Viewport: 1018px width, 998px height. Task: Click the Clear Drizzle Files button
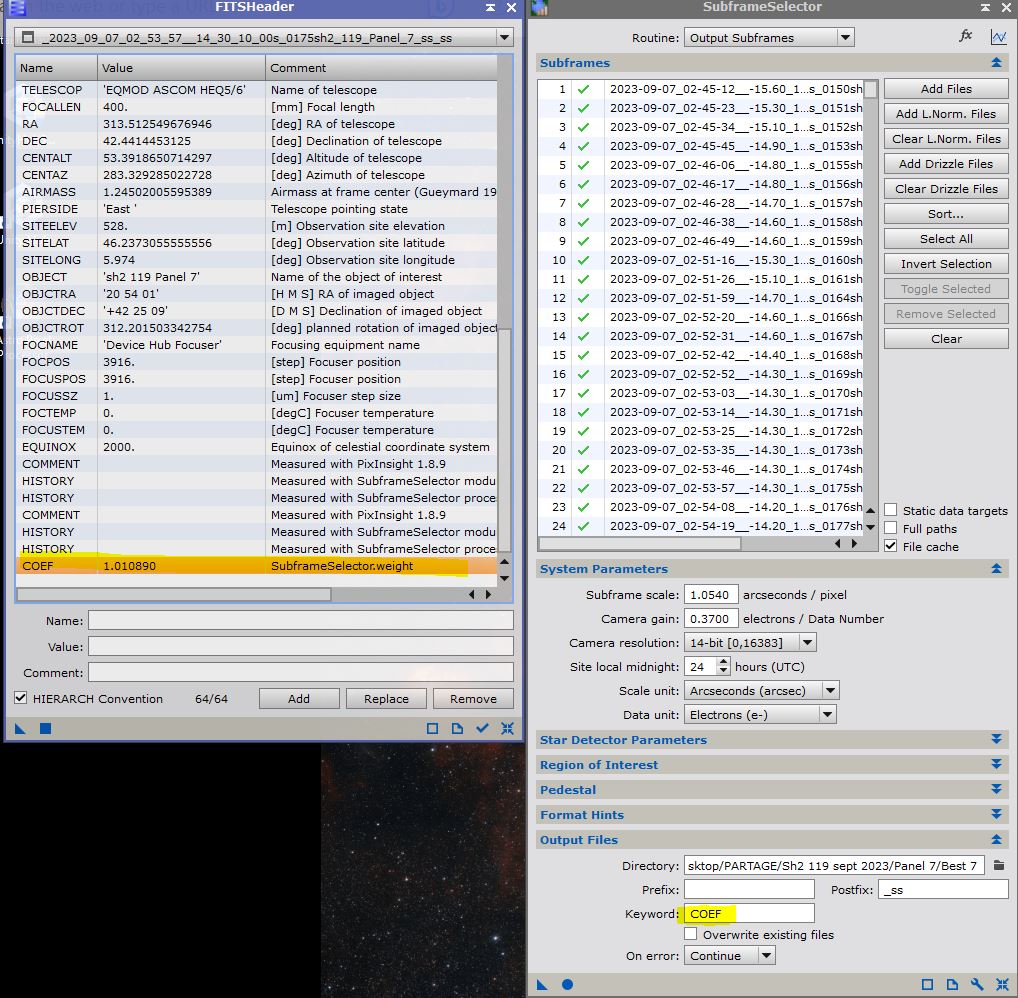click(946, 189)
